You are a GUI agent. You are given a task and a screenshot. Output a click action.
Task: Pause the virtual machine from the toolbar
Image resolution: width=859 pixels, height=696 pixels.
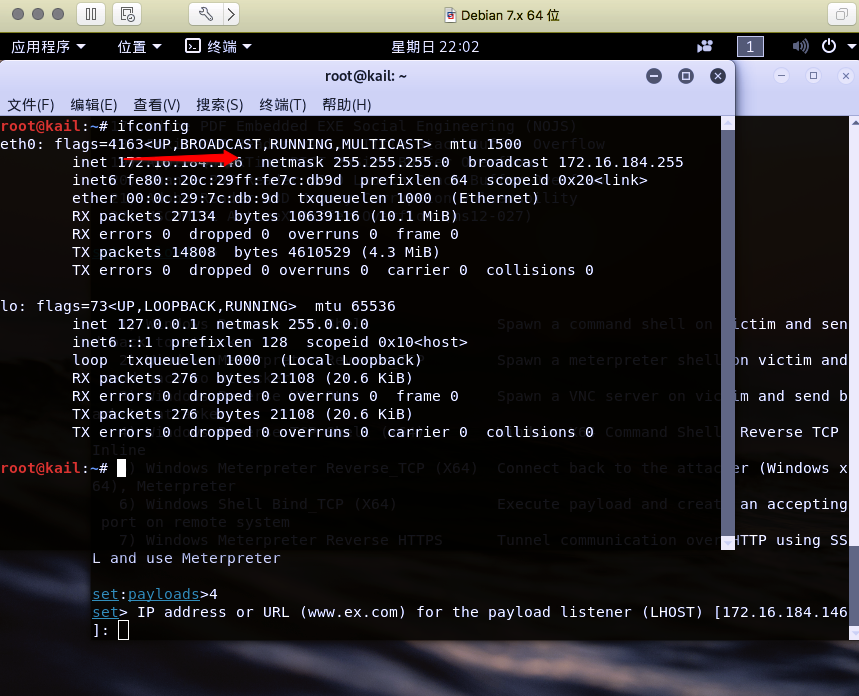click(89, 15)
